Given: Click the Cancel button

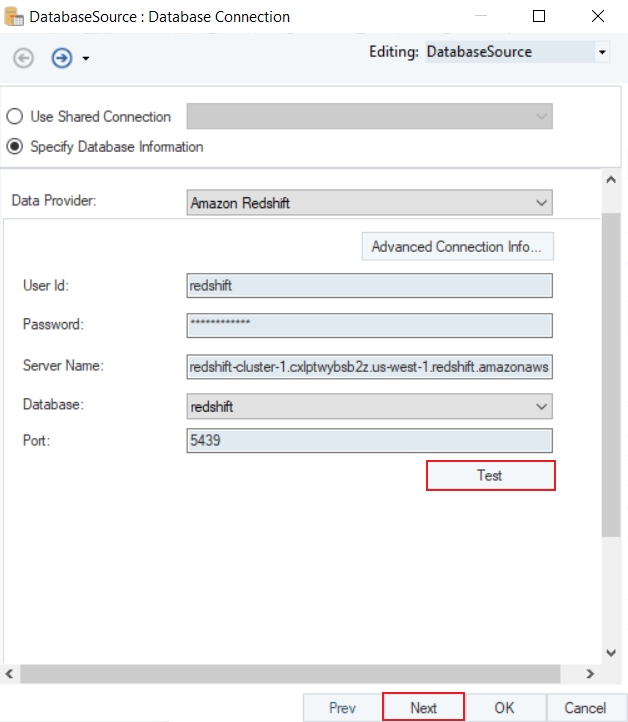Looking at the screenshot, I should 585,707.
